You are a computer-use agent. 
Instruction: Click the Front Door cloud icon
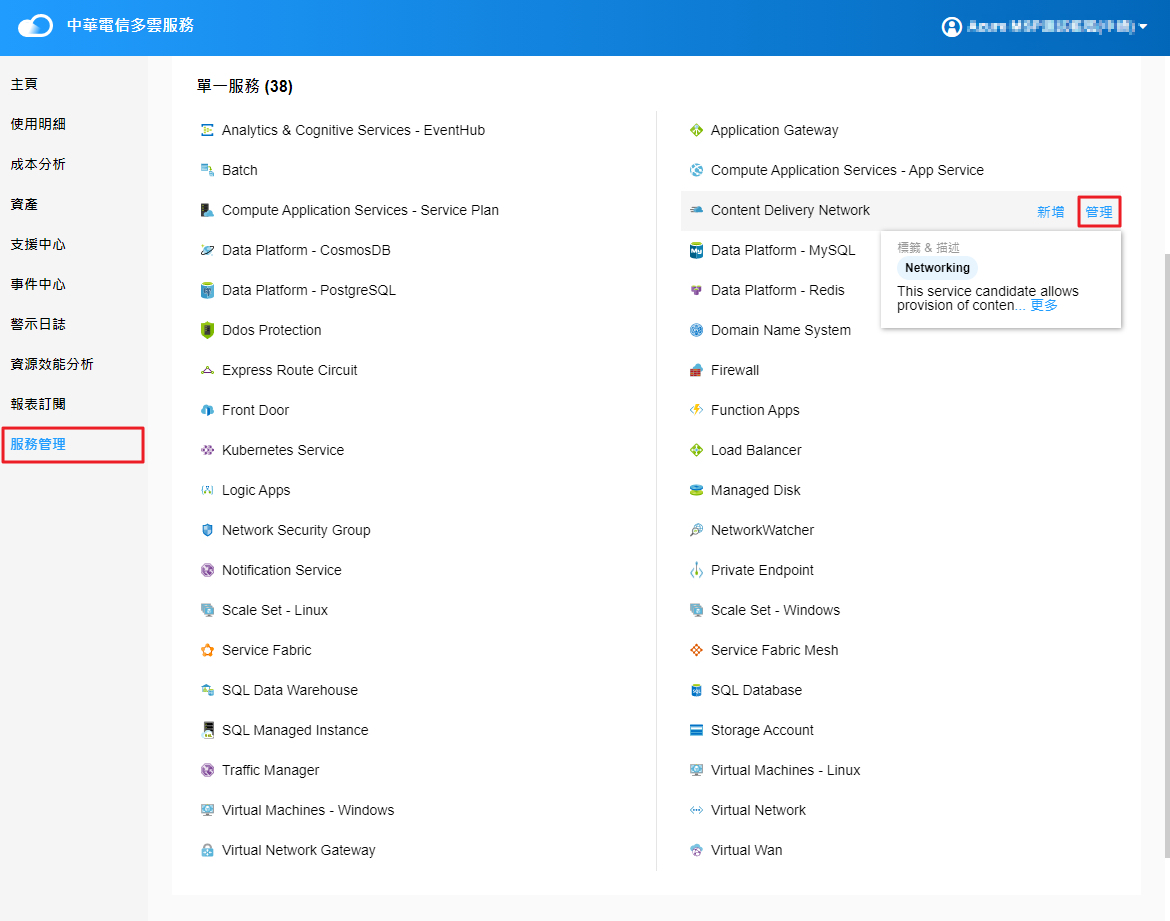point(207,410)
